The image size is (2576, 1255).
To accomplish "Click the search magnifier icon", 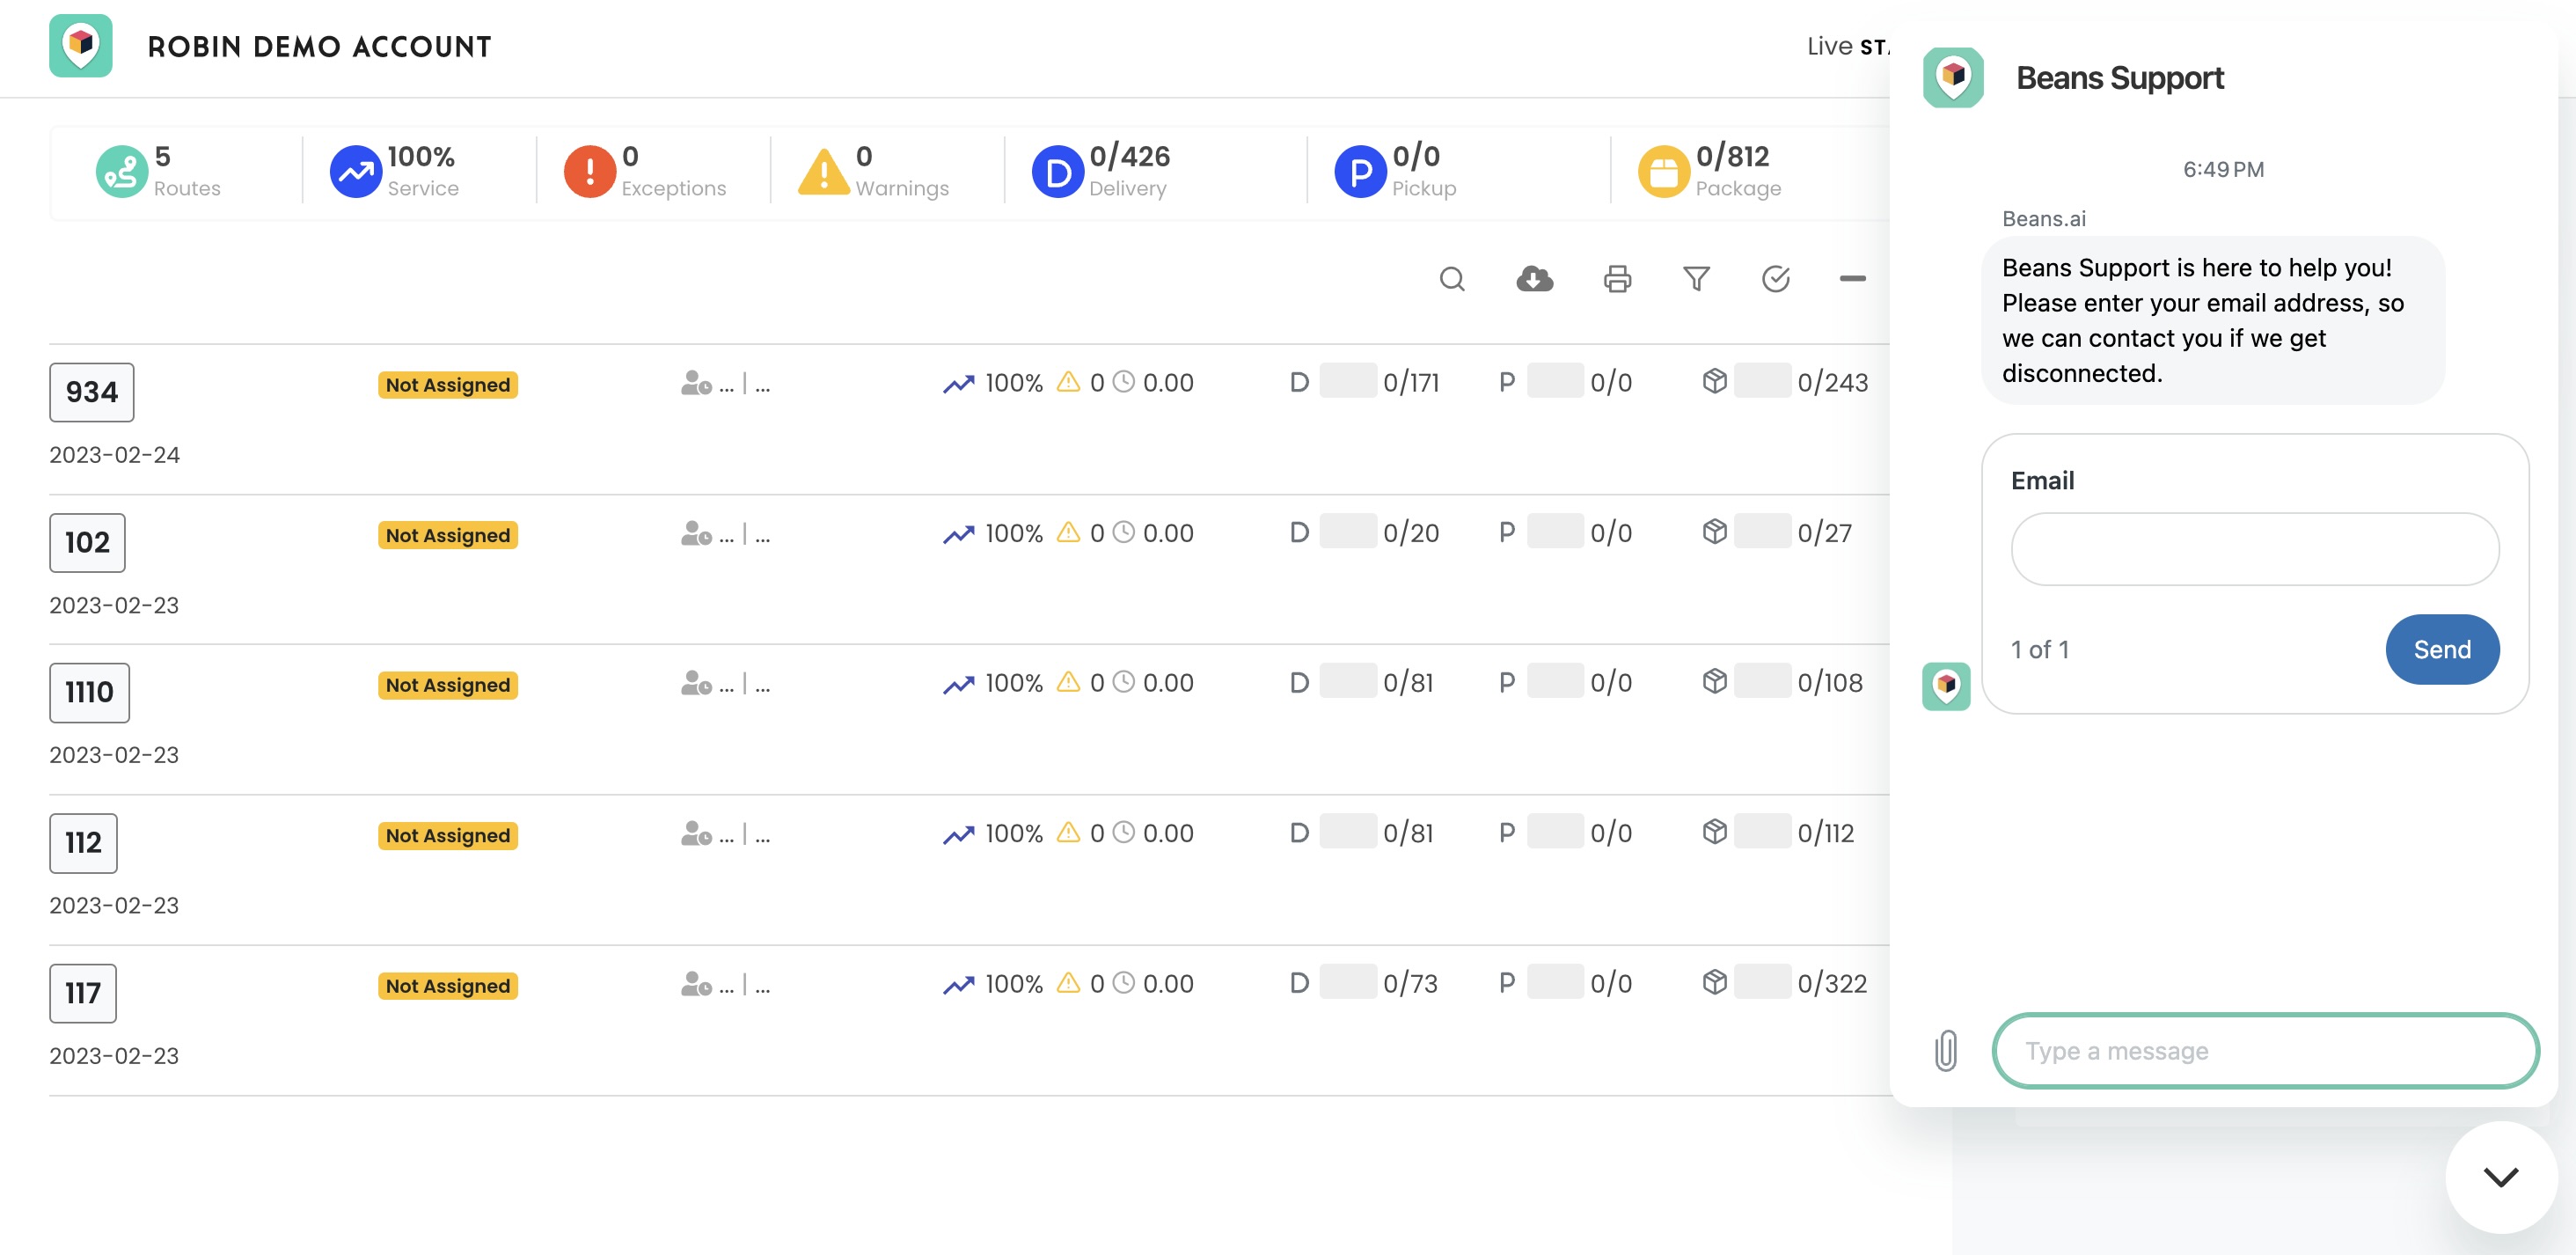I will [1452, 279].
